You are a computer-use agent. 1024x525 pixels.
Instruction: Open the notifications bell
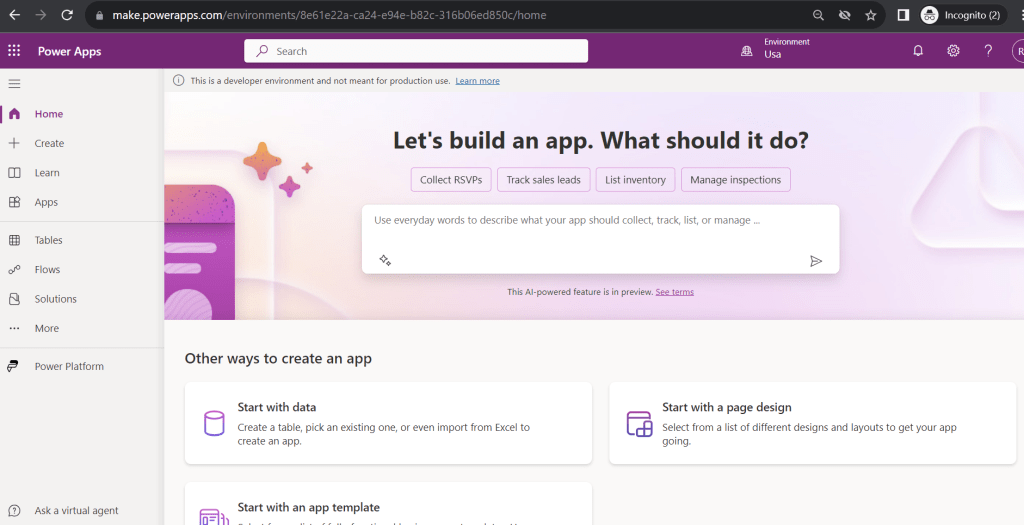(918, 51)
